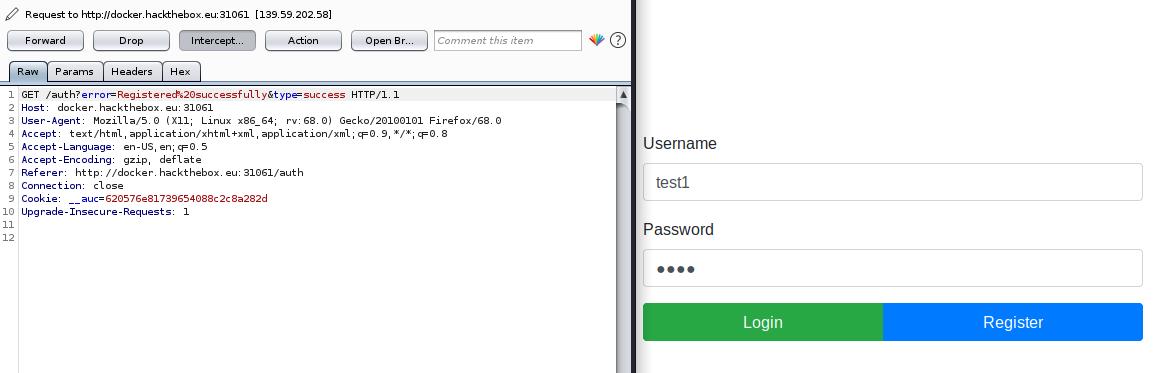Focus the Comment this item field
The image size is (1160, 373).
coord(508,41)
